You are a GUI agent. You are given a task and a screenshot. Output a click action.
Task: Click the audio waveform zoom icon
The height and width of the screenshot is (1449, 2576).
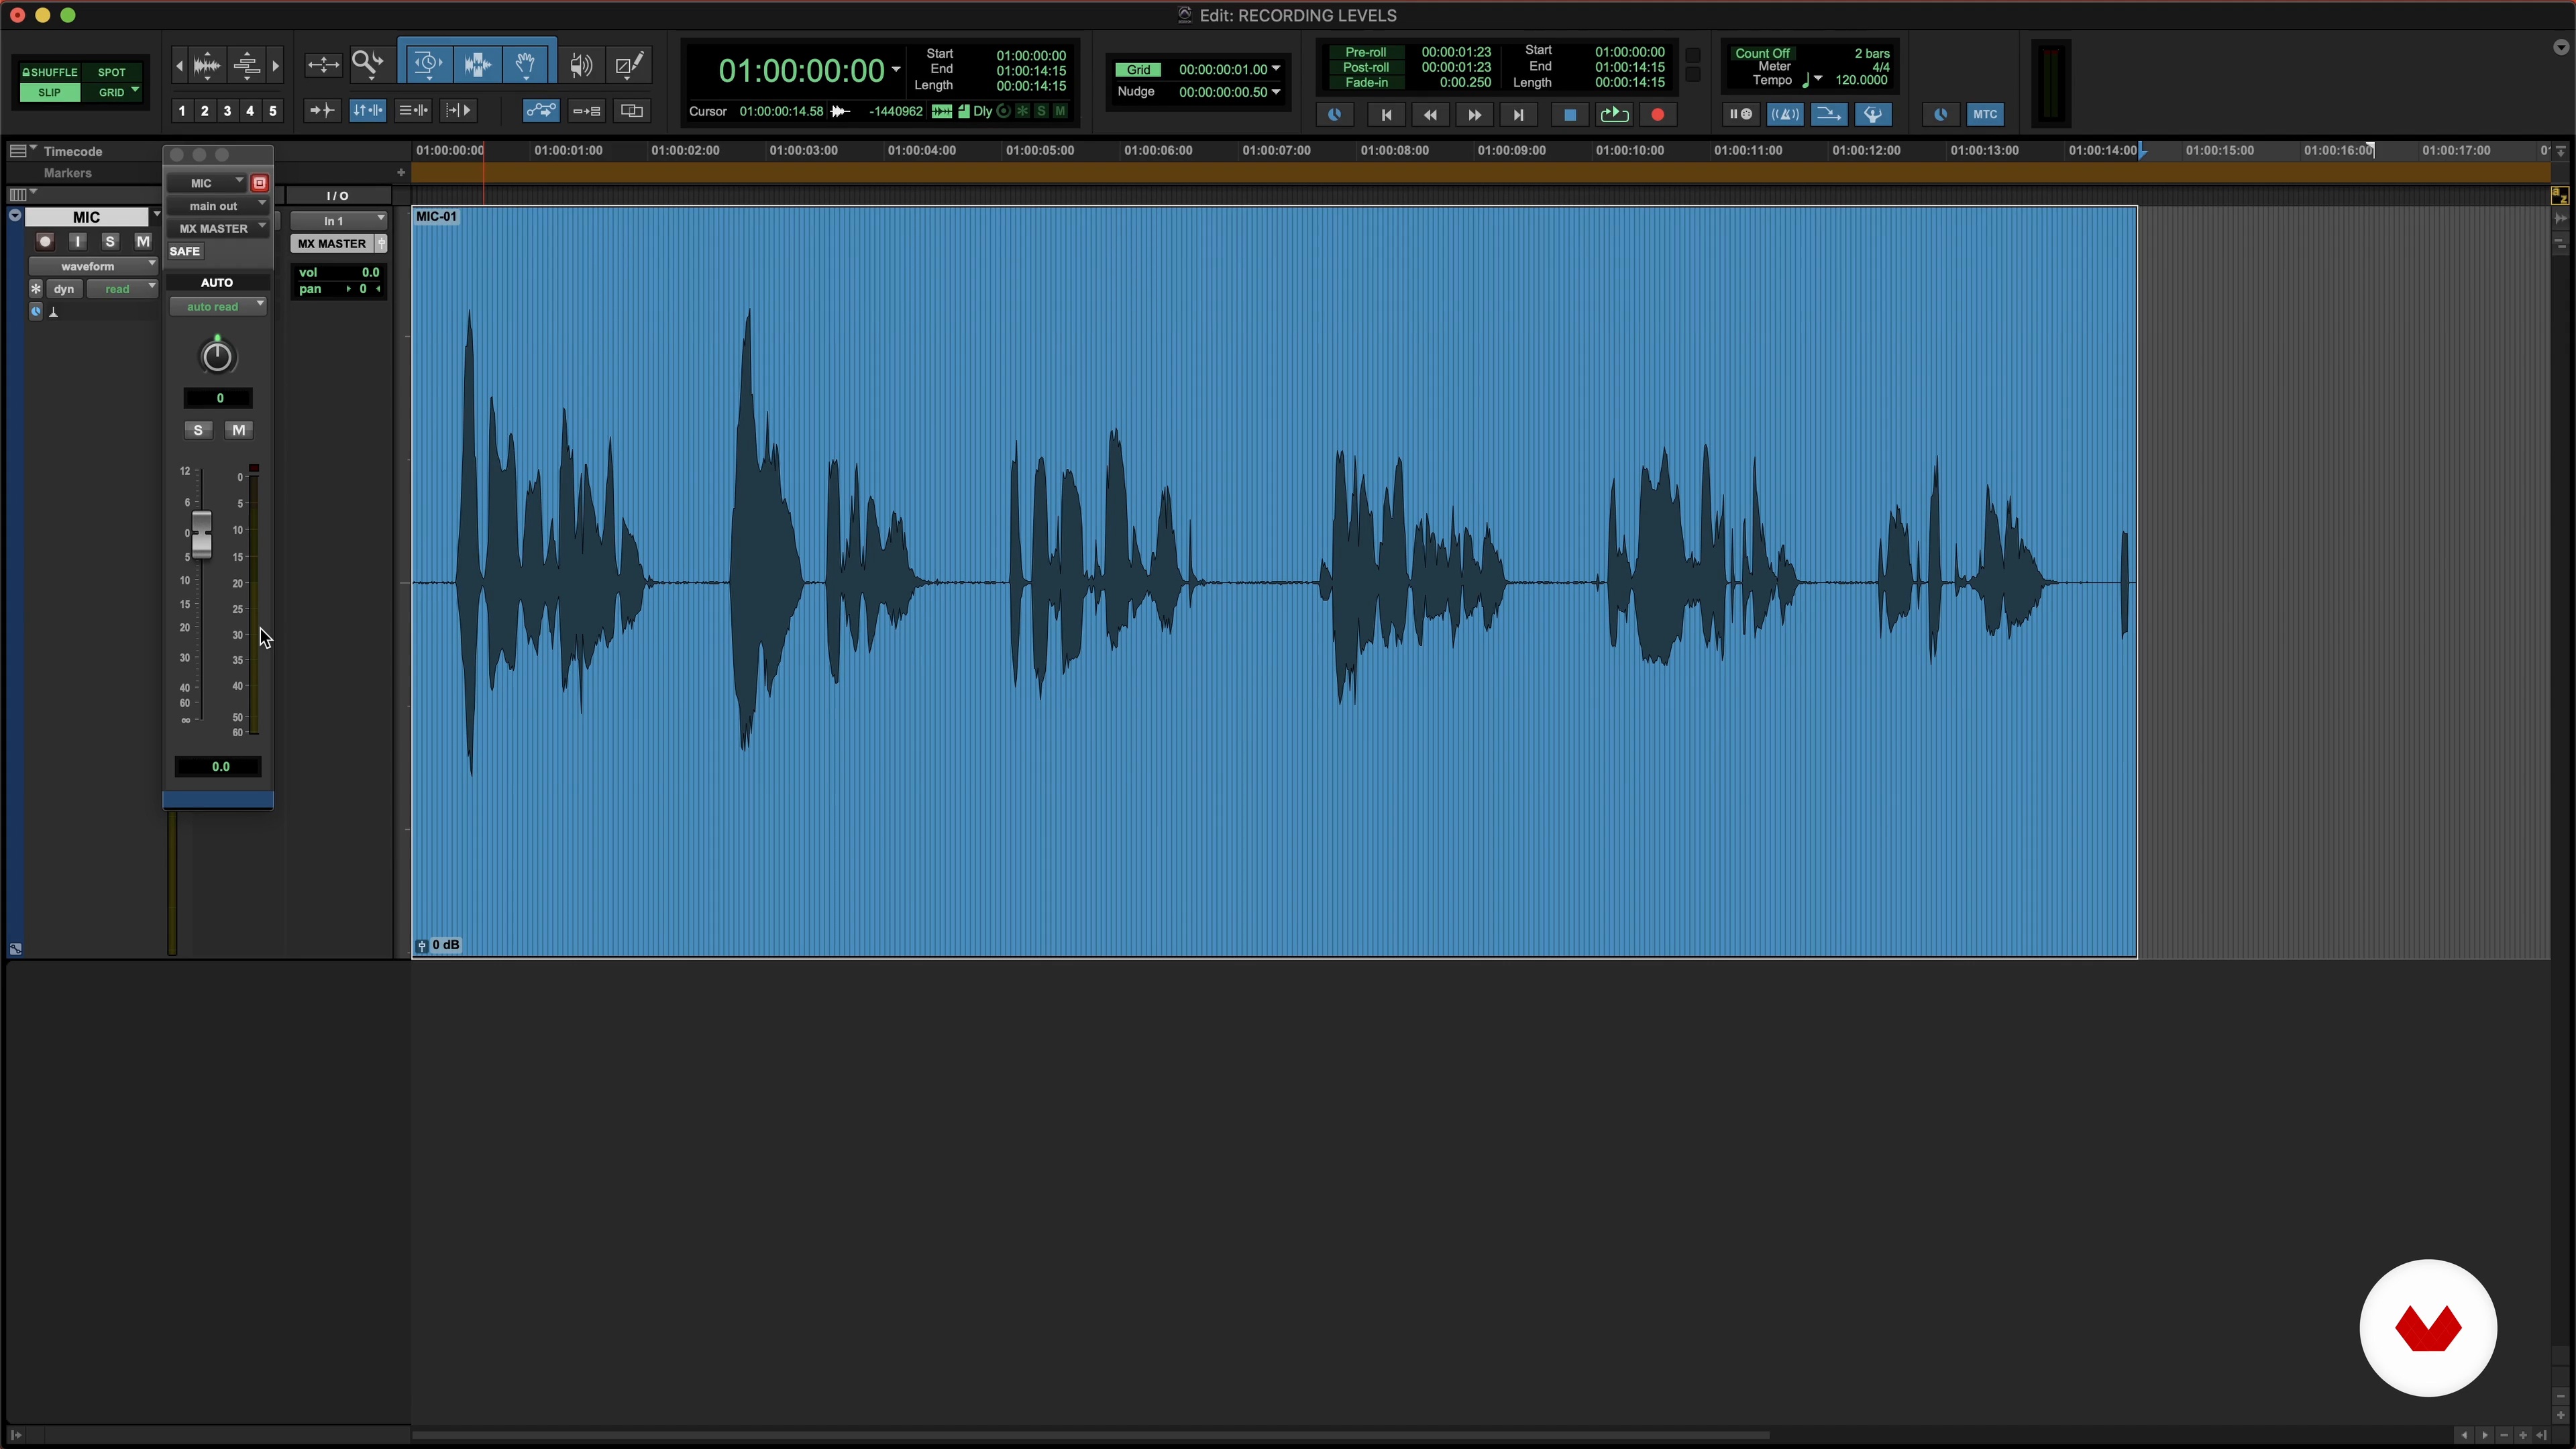(x=207, y=65)
